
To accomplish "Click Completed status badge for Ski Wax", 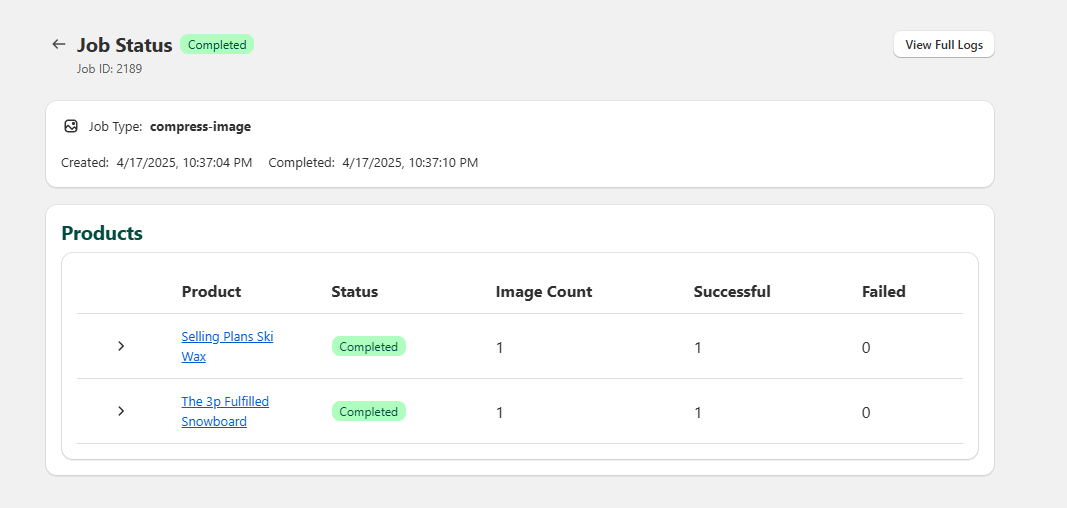I will tap(368, 347).
